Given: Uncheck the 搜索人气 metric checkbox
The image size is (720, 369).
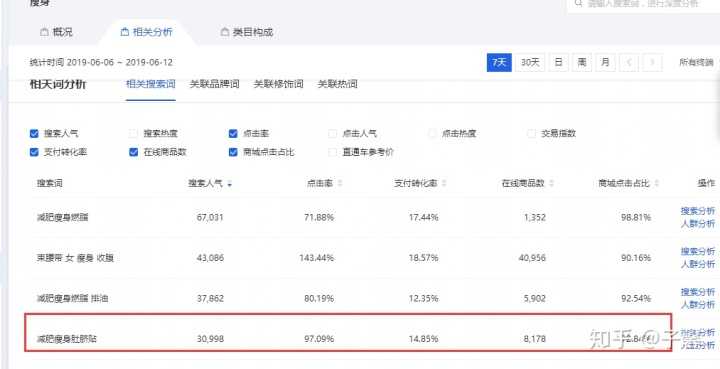Looking at the screenshot, I should [34, 134].
